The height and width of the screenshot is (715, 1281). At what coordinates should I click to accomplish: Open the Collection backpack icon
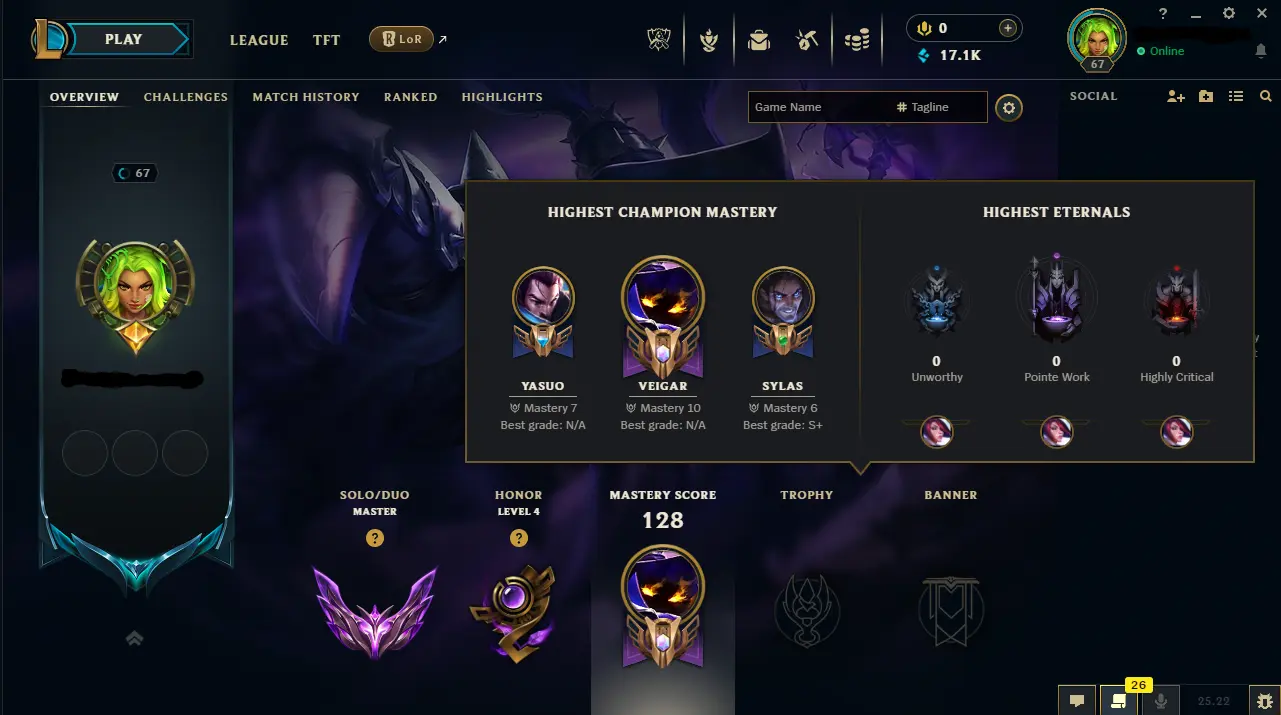tap(759, 40)
